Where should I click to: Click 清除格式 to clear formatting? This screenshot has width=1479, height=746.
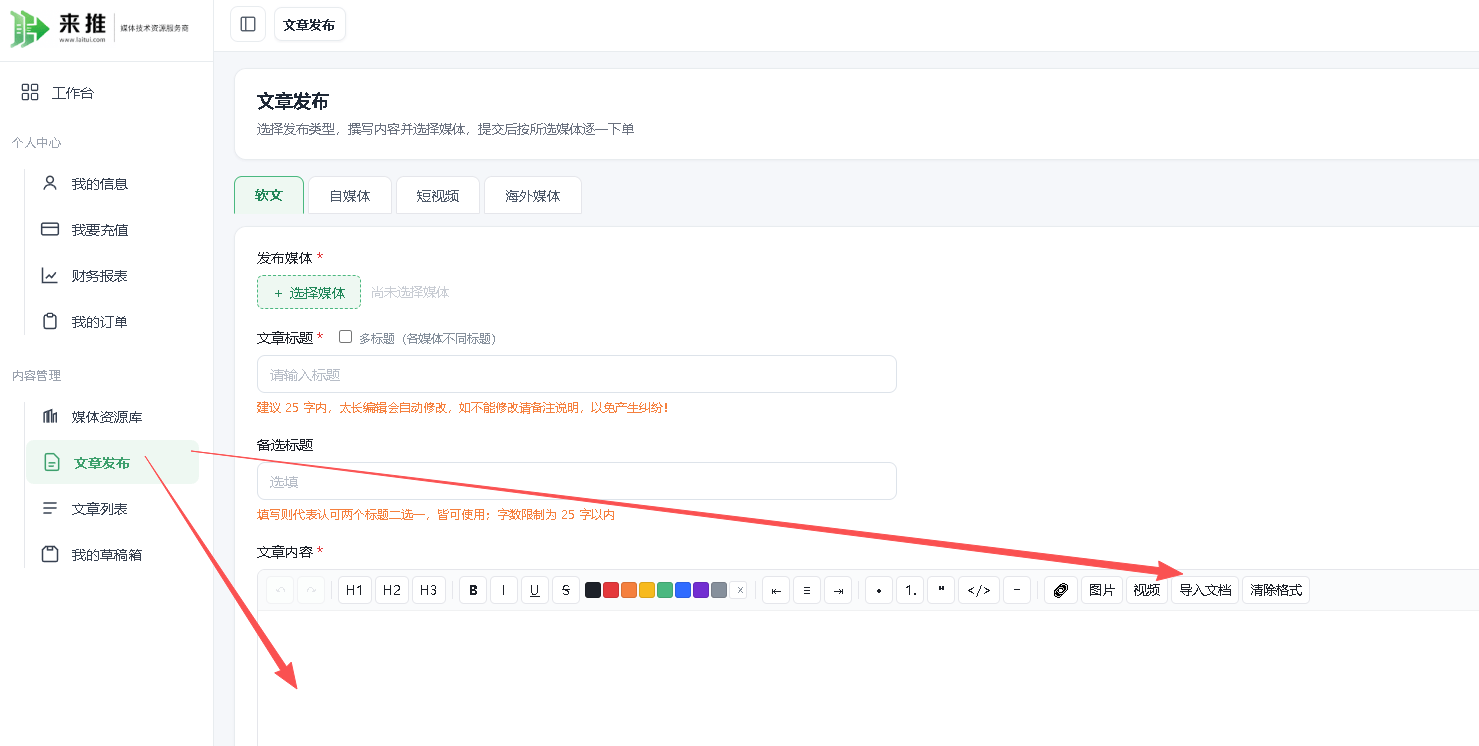click(1276, 591)
